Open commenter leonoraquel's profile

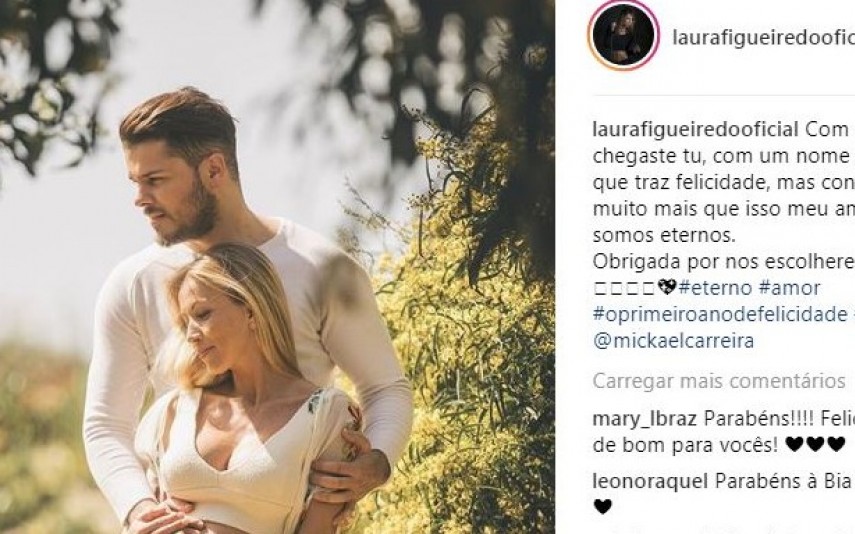(650, 481)
